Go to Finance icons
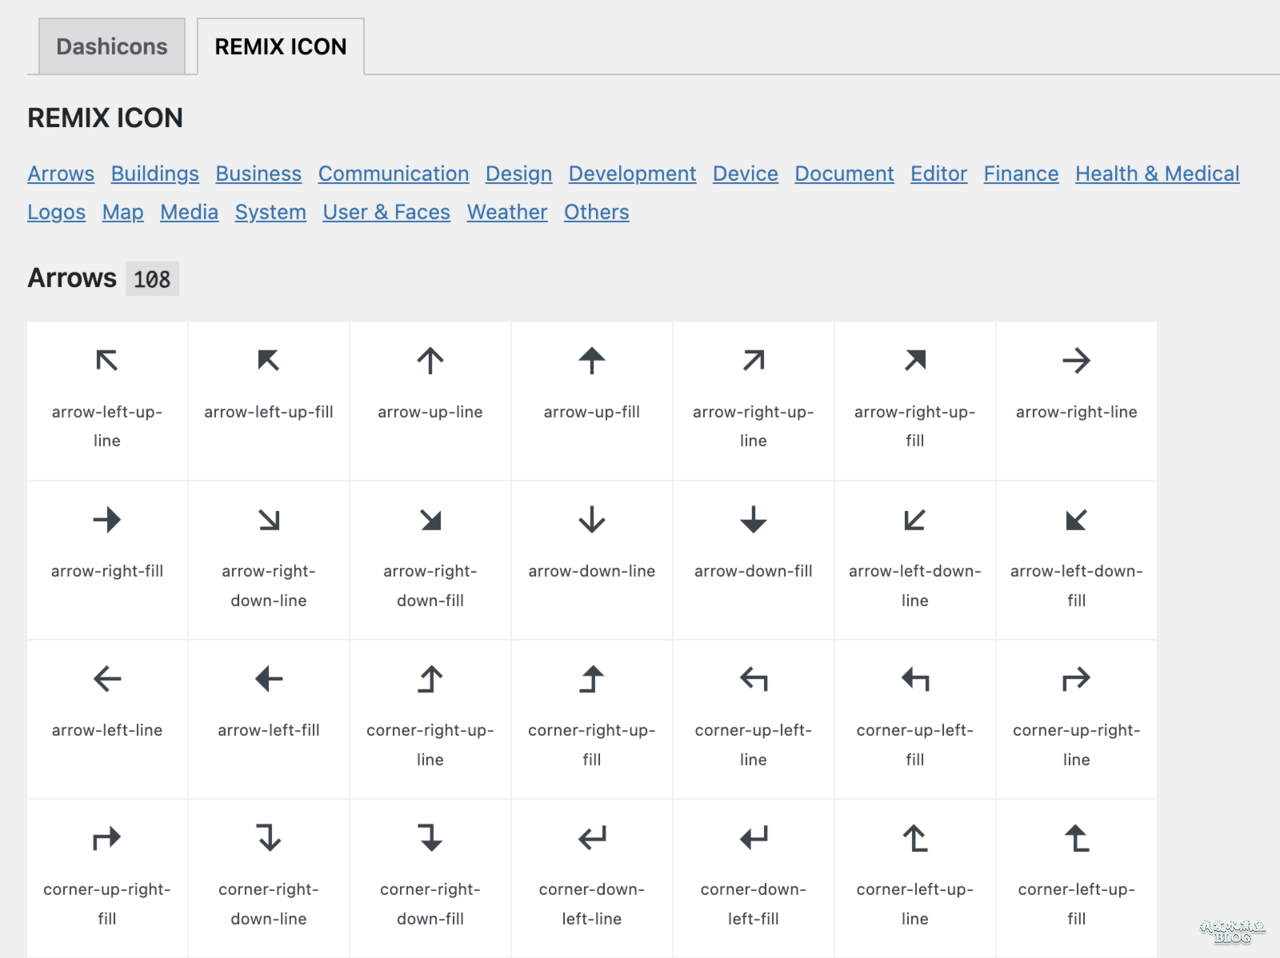 (1021, 174)
